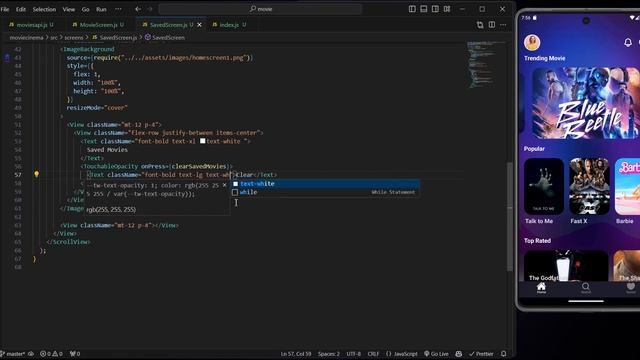Click the bookmark marker at line 43
The width and height of the screenshot is (640, 360).
[7, 58]
